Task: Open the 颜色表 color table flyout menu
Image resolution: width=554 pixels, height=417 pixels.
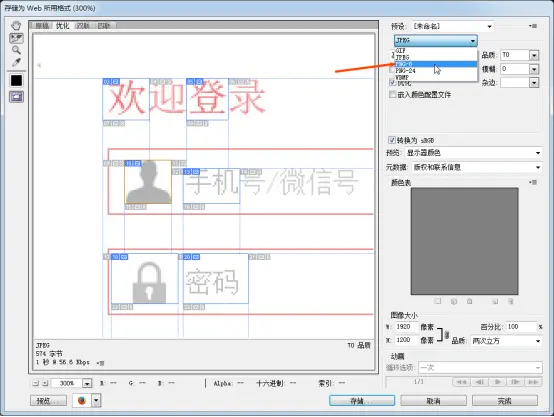Action: [x=533, y=182]
